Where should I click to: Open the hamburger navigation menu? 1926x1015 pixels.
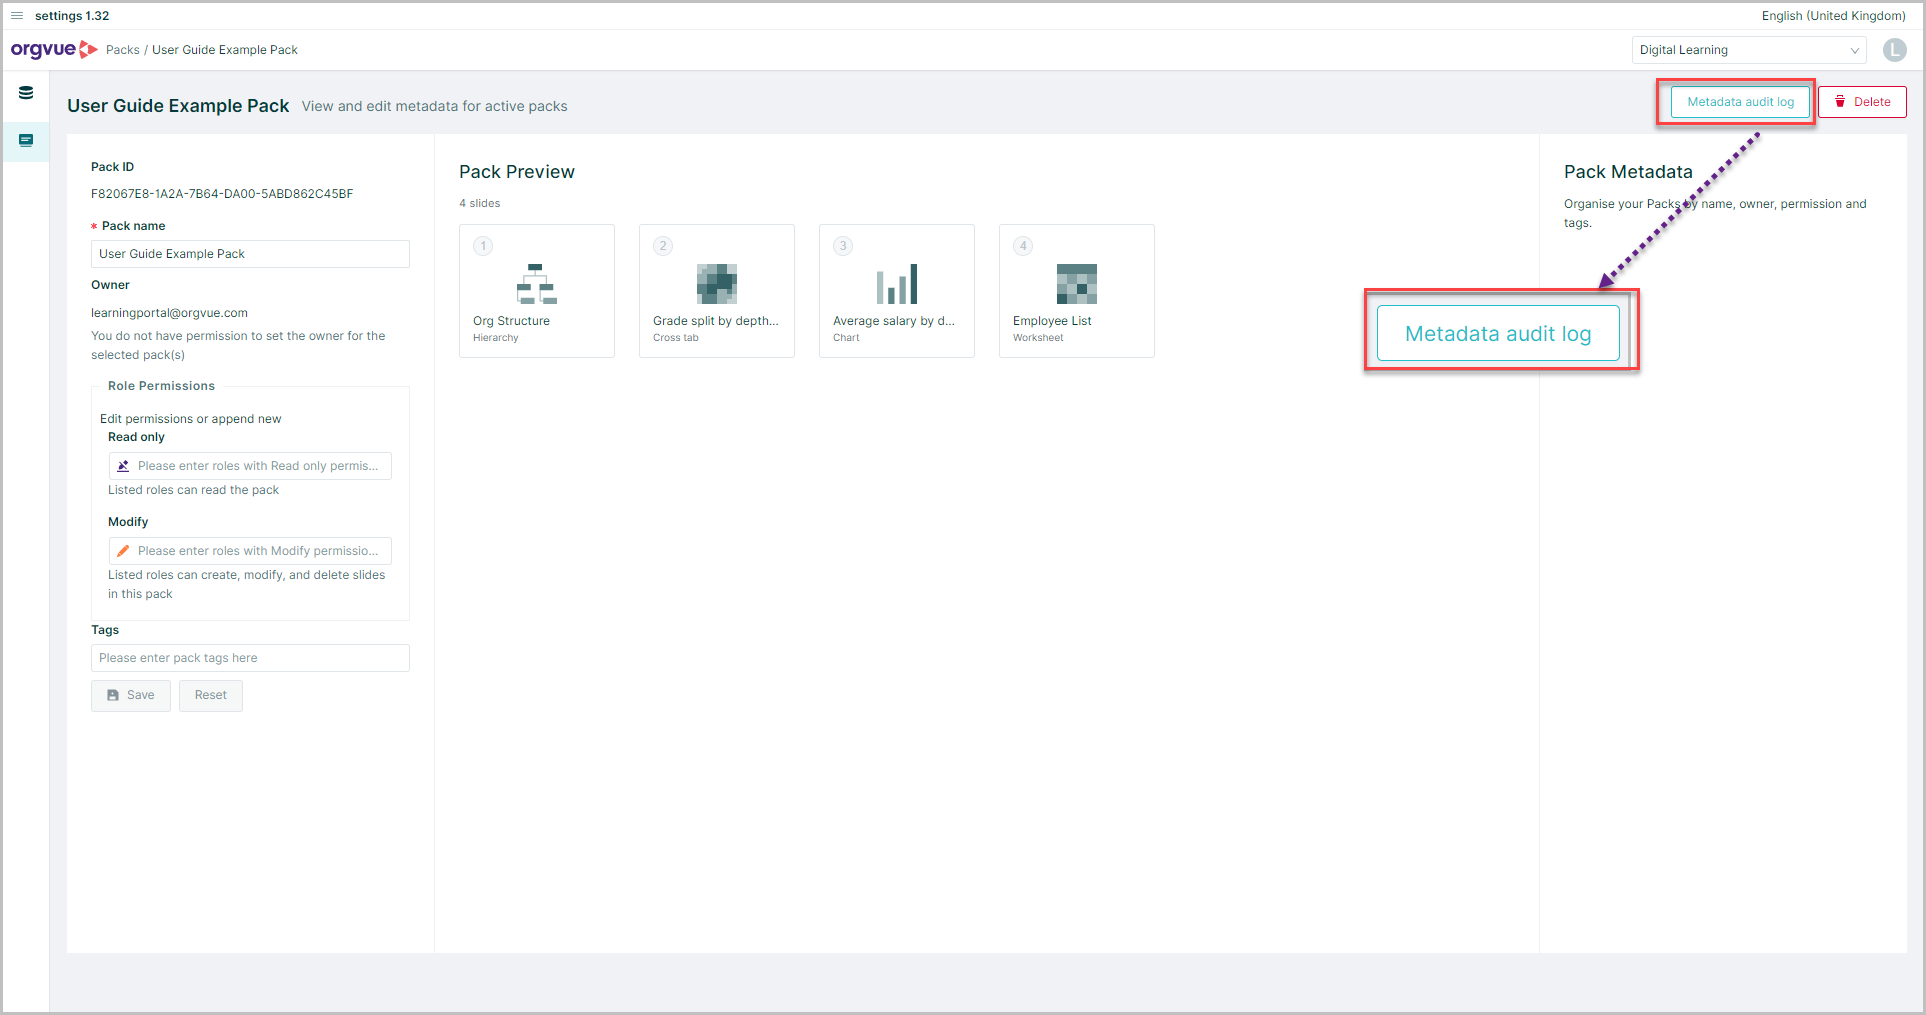click(16, 15)
